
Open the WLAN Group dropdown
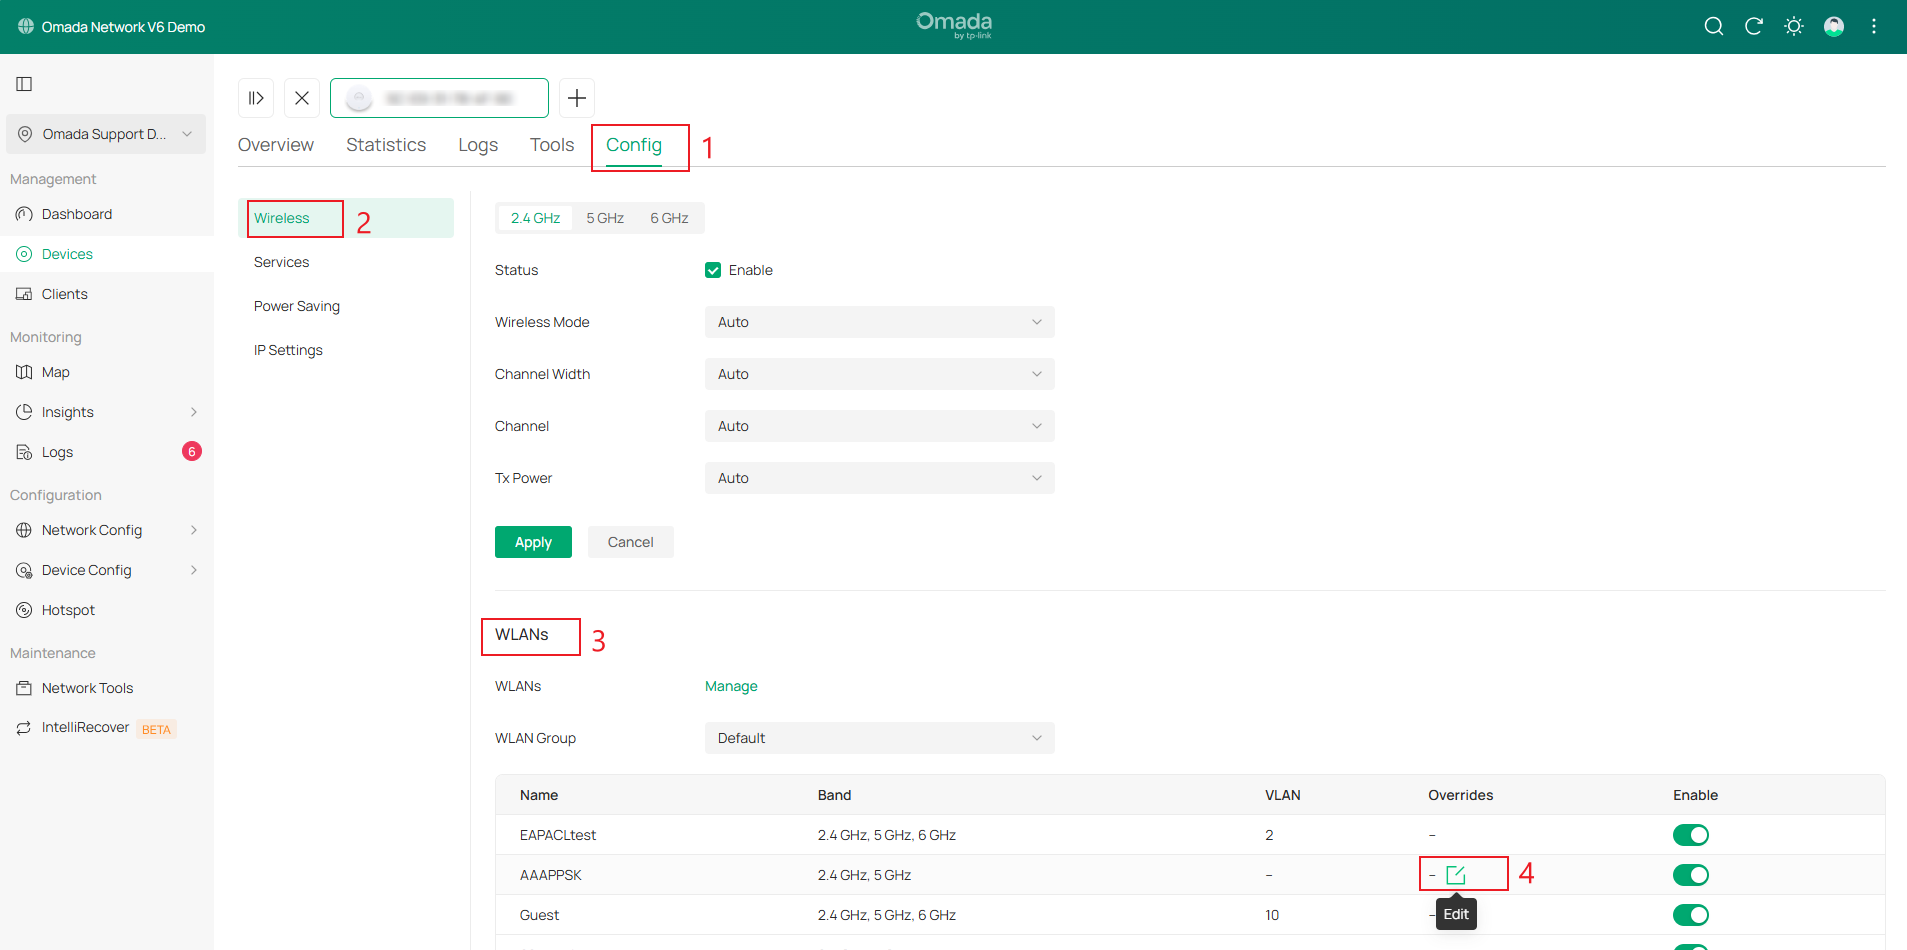tap(879, 738)
